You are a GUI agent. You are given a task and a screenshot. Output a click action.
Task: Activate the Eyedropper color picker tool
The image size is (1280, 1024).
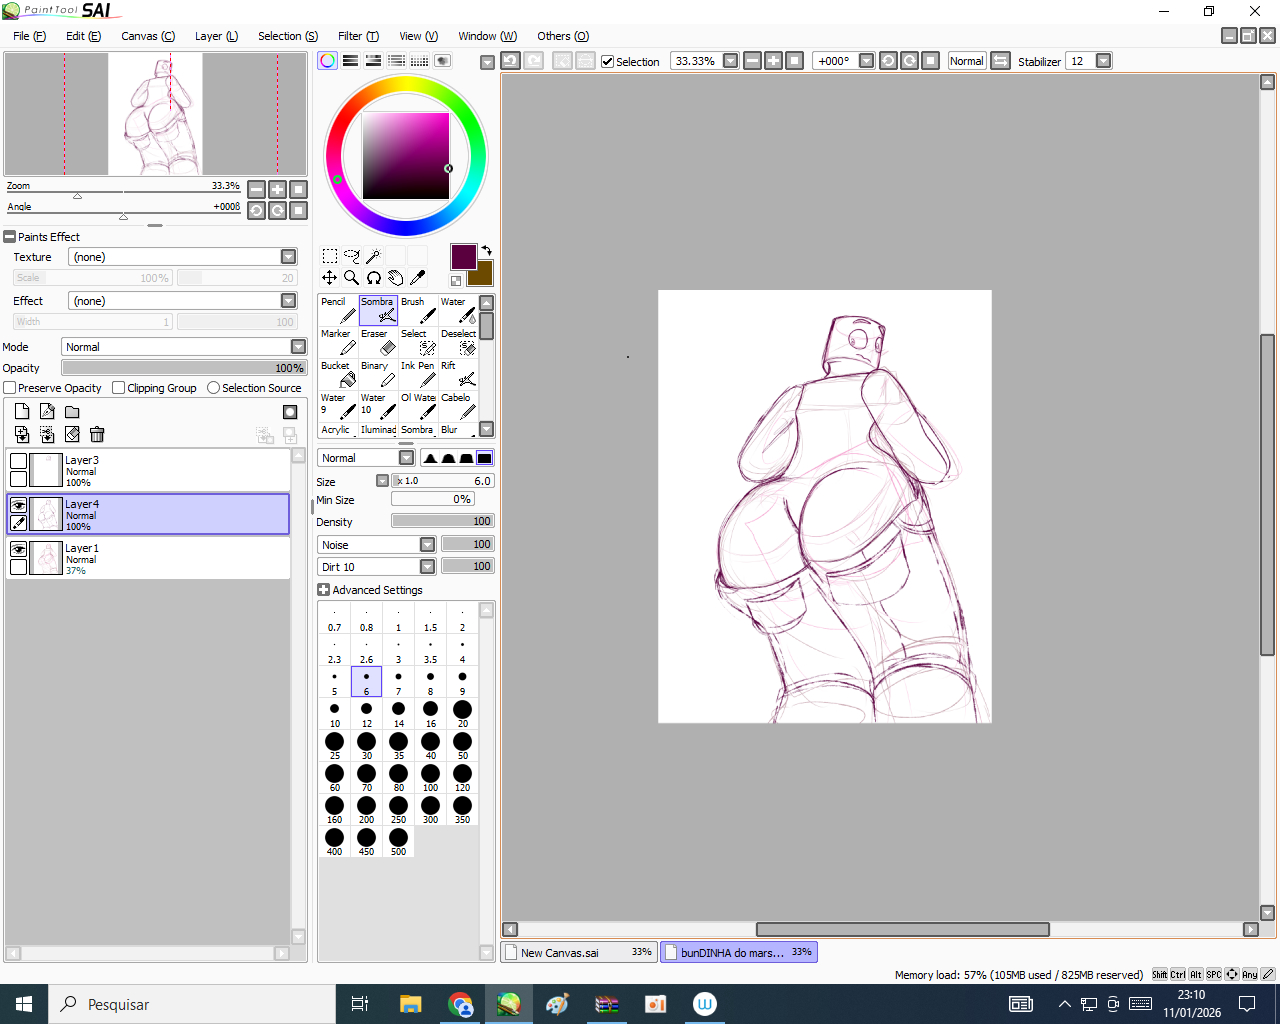pos(418,278)
